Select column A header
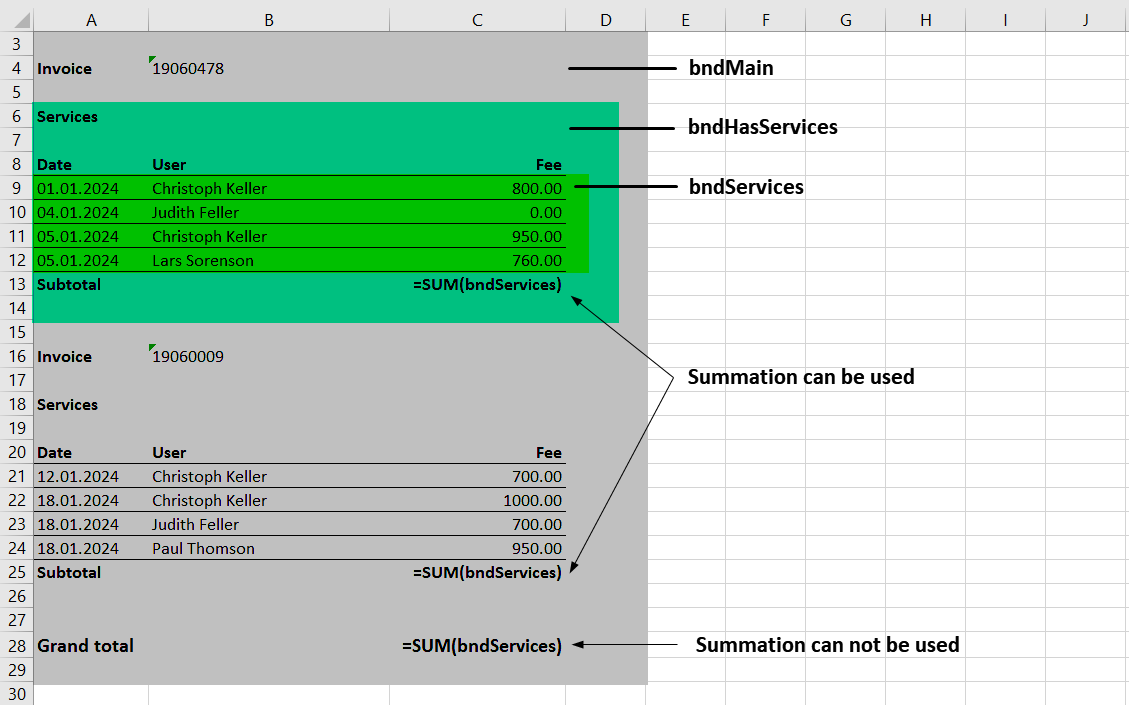Screen dimensions: 1129x705 (91, 20)
